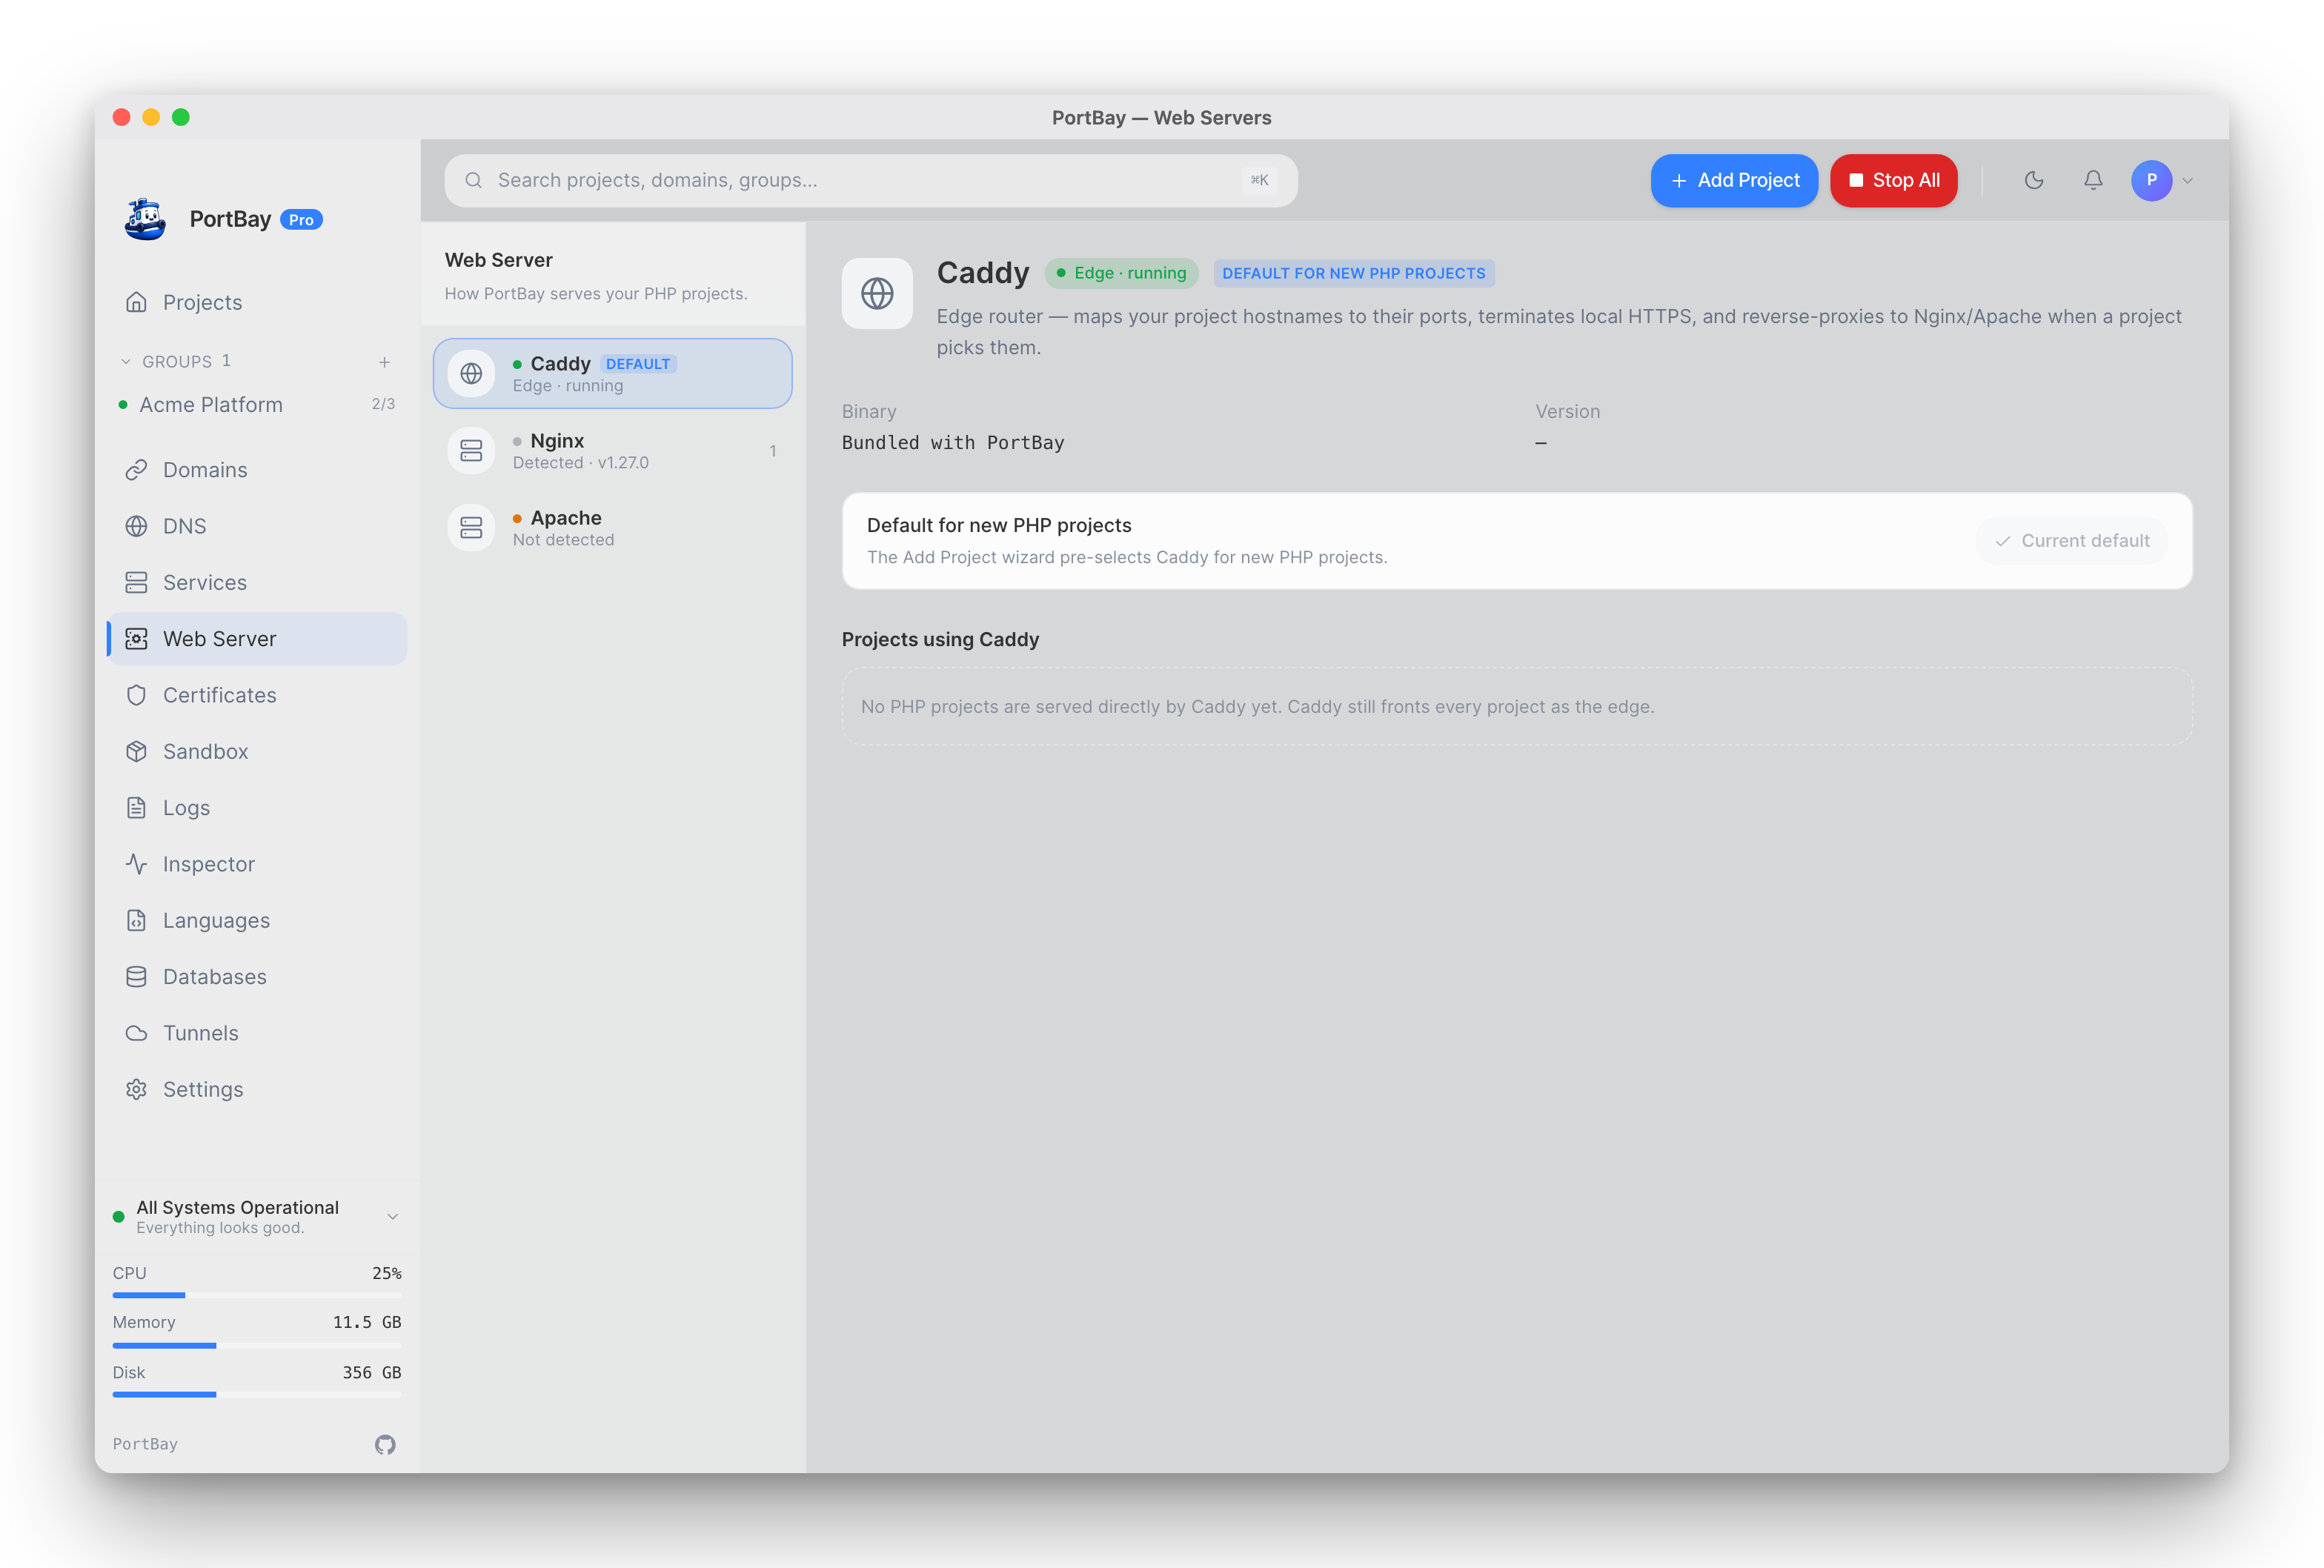Image resolution: width=2324 pixels, height=1568 pixels.
Task: Open the Databases section
Action: click(258, 977)
